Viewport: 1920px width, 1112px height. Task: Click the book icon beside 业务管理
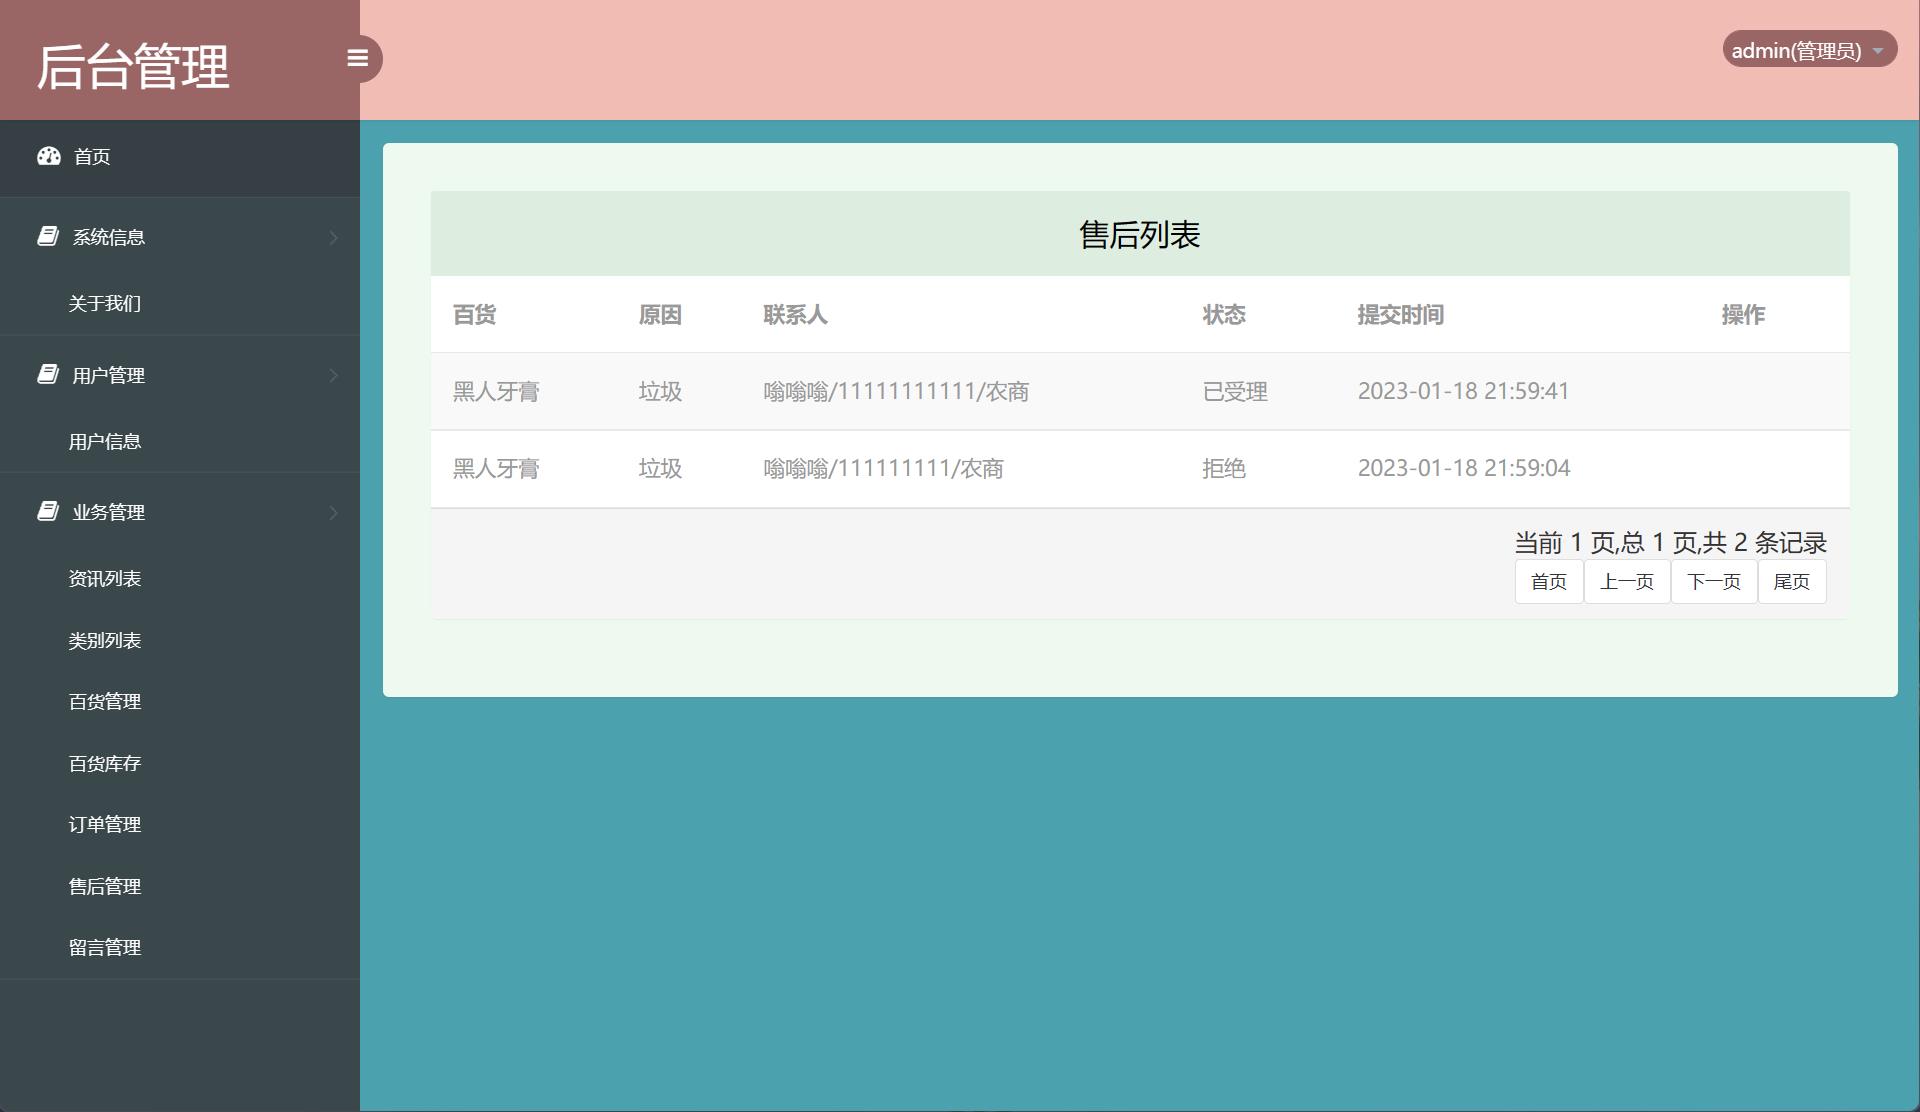coord(47,511)
